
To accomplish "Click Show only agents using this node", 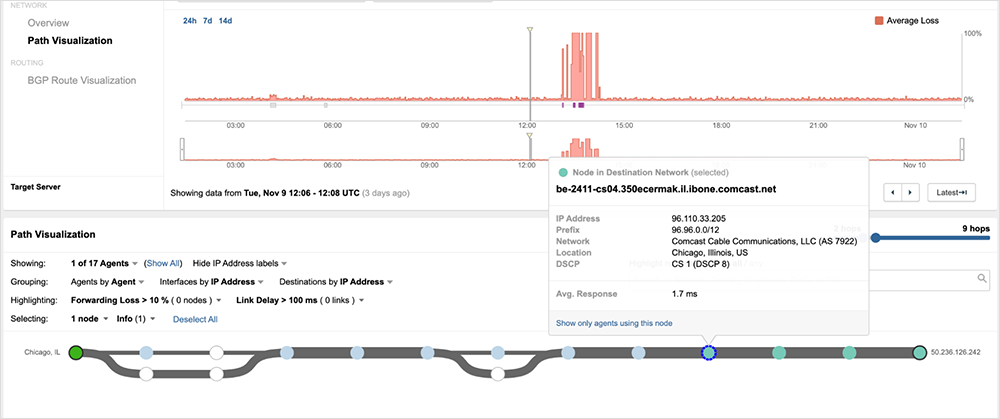I will click(614, 323).
